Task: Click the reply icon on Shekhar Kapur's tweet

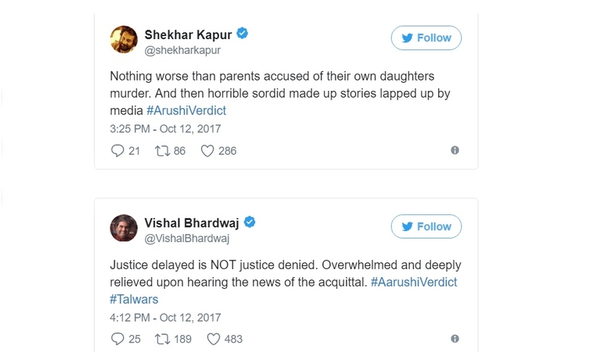Action: coord(117,151)
